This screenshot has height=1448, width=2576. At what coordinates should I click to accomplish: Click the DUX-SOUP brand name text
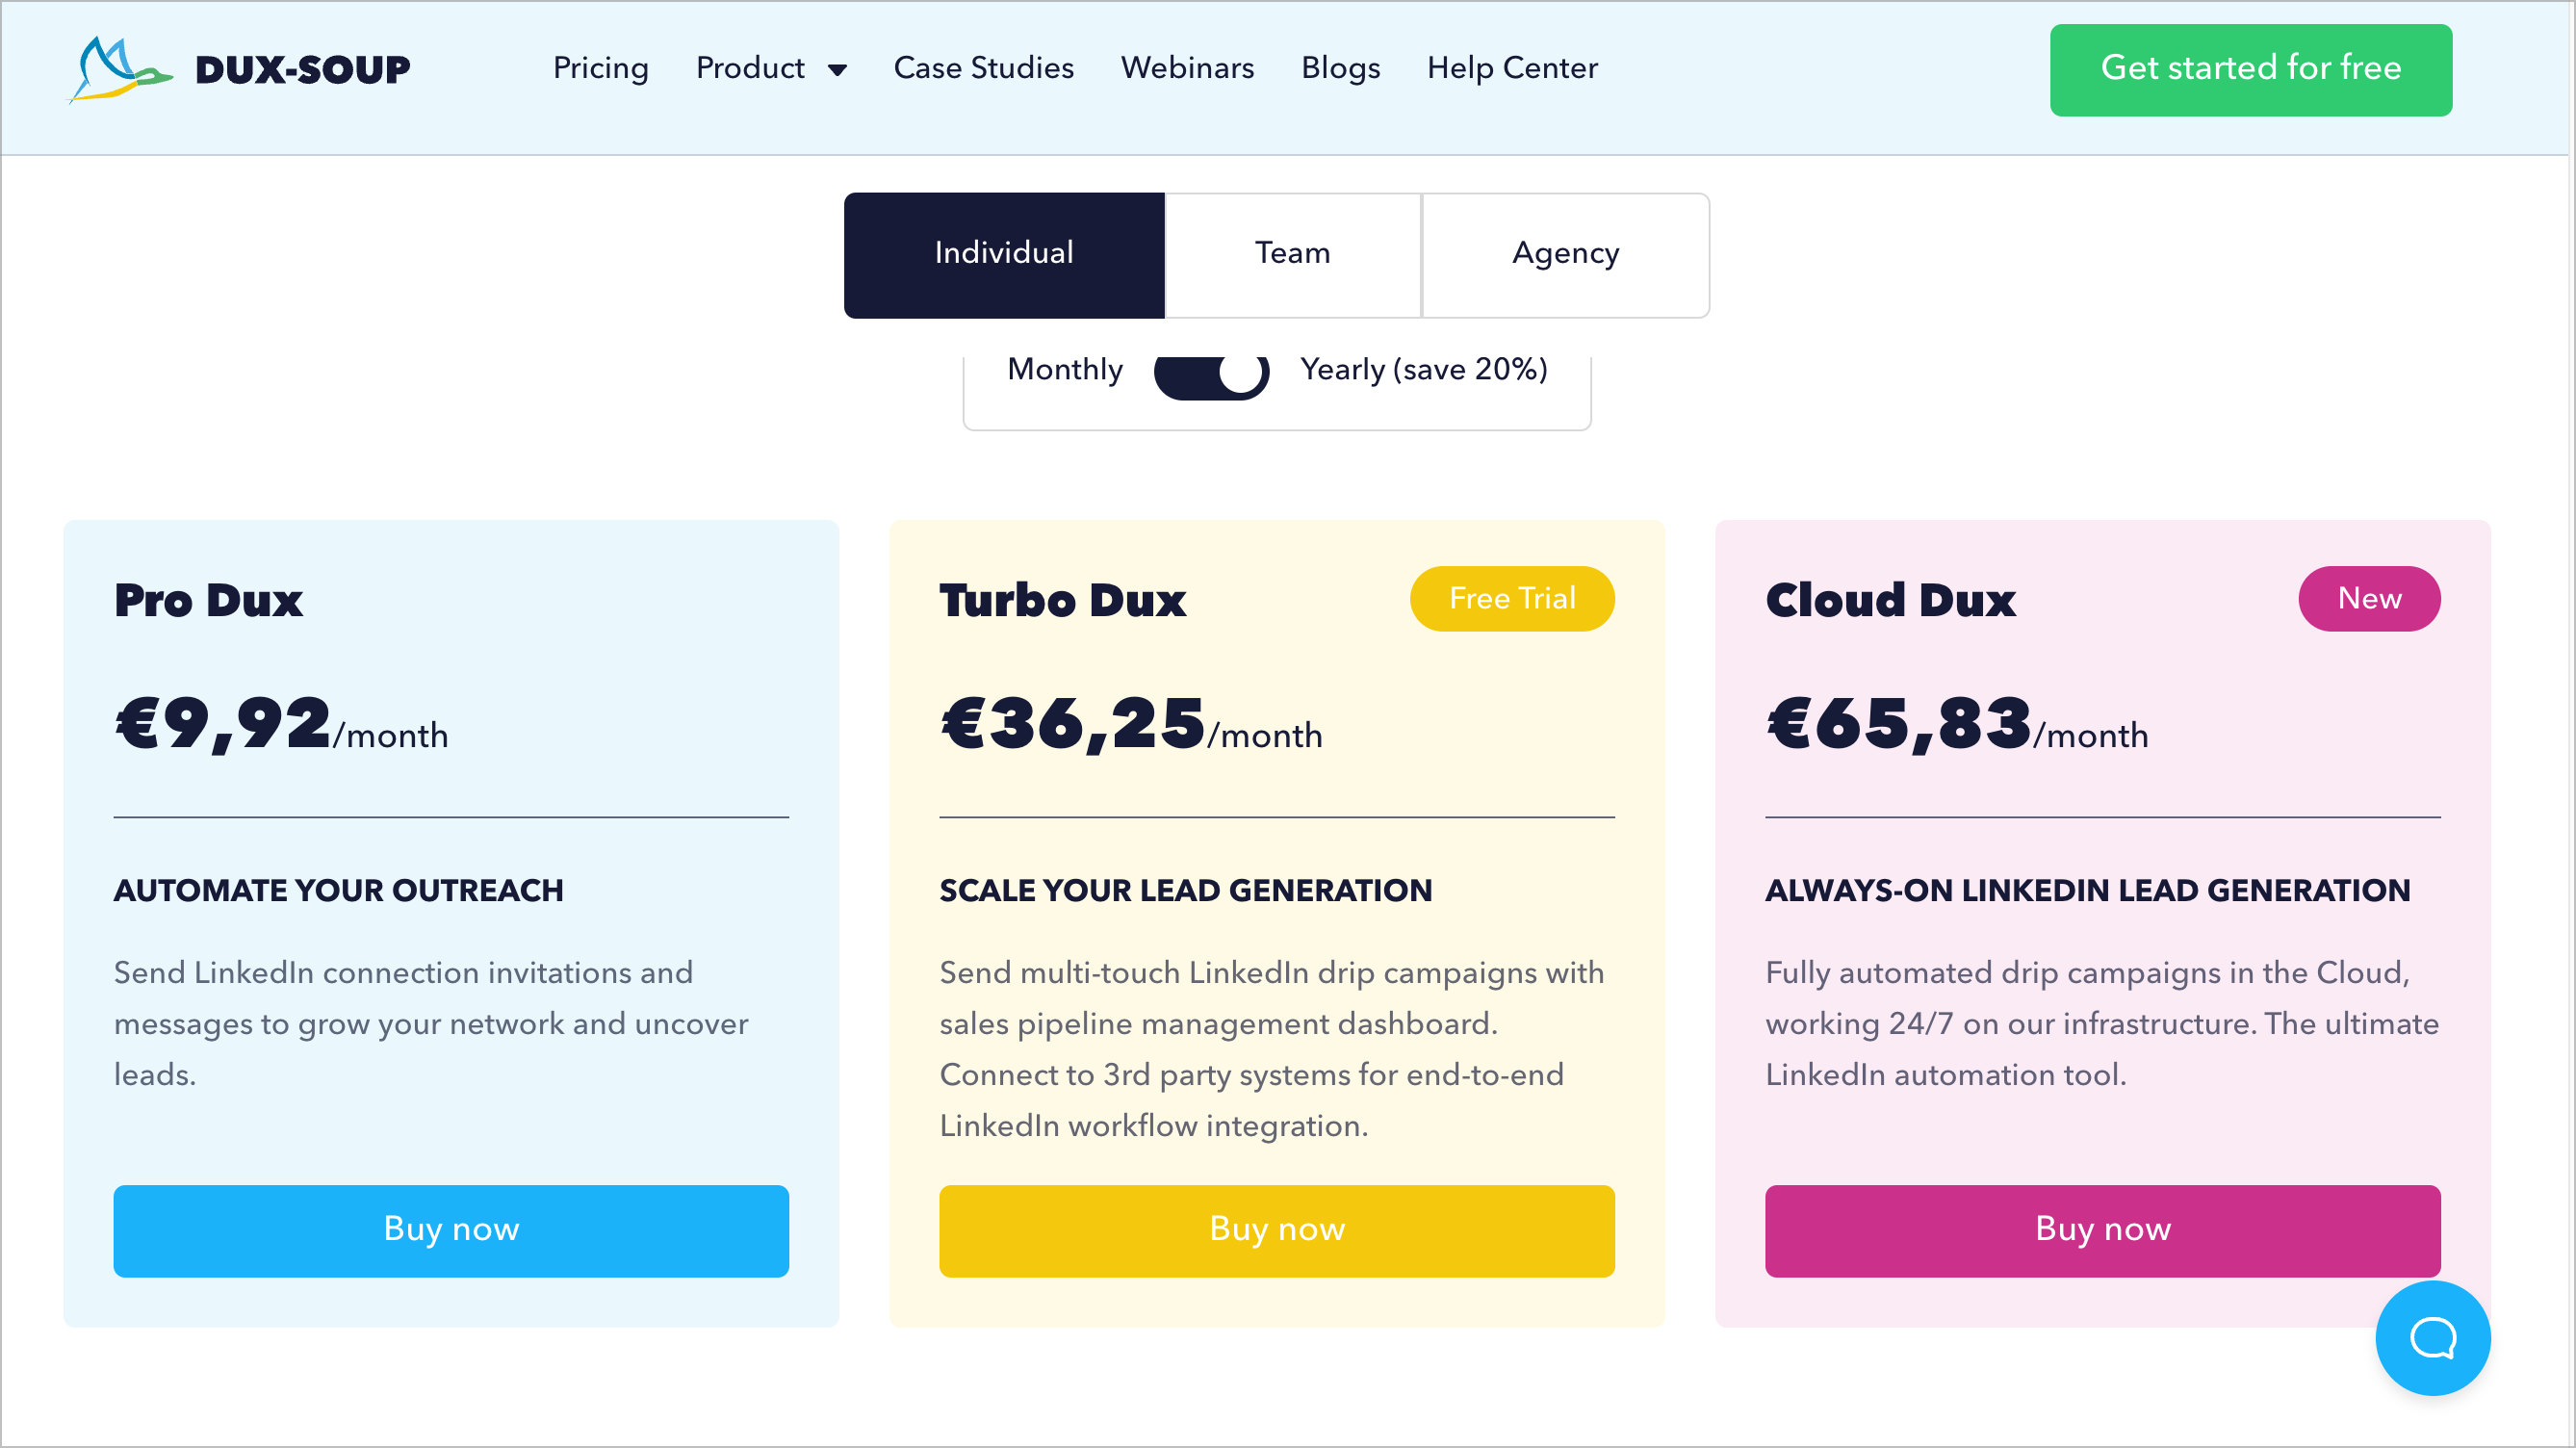(x=303, y=70)
